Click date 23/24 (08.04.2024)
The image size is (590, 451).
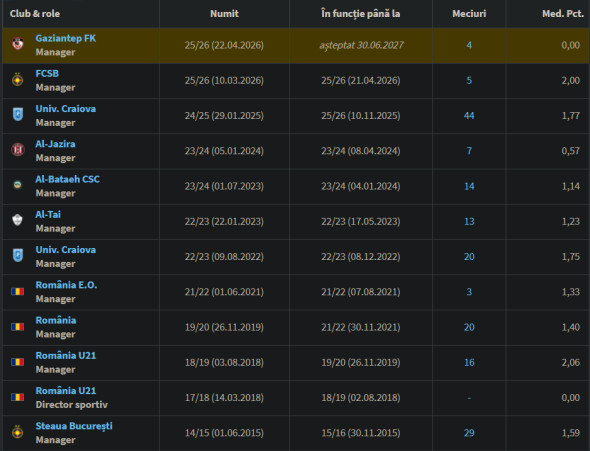[360, 151]
